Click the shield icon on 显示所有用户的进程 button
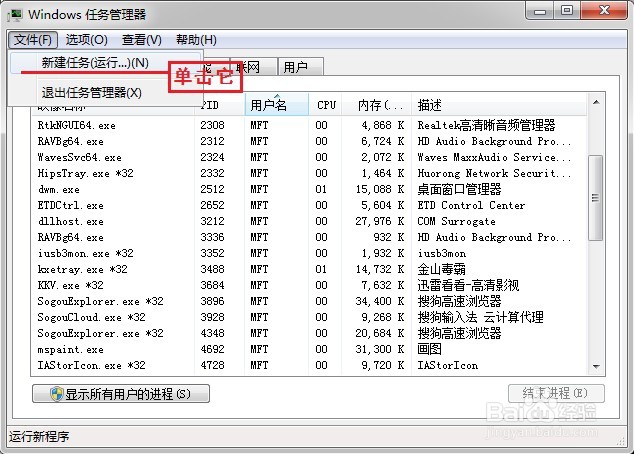Screen dimensions: 634x454 coord(57,393)
